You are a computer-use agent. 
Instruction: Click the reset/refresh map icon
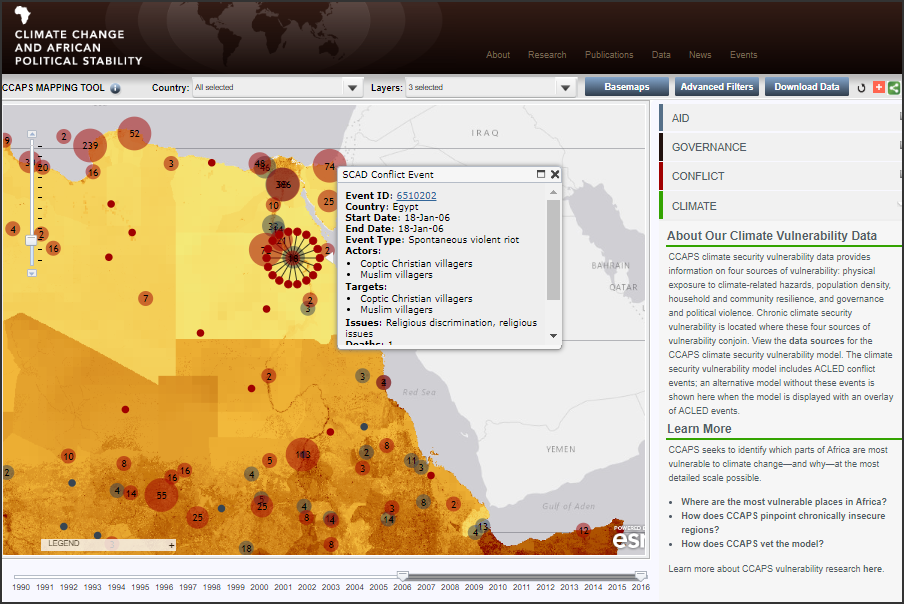click(861, 87)
